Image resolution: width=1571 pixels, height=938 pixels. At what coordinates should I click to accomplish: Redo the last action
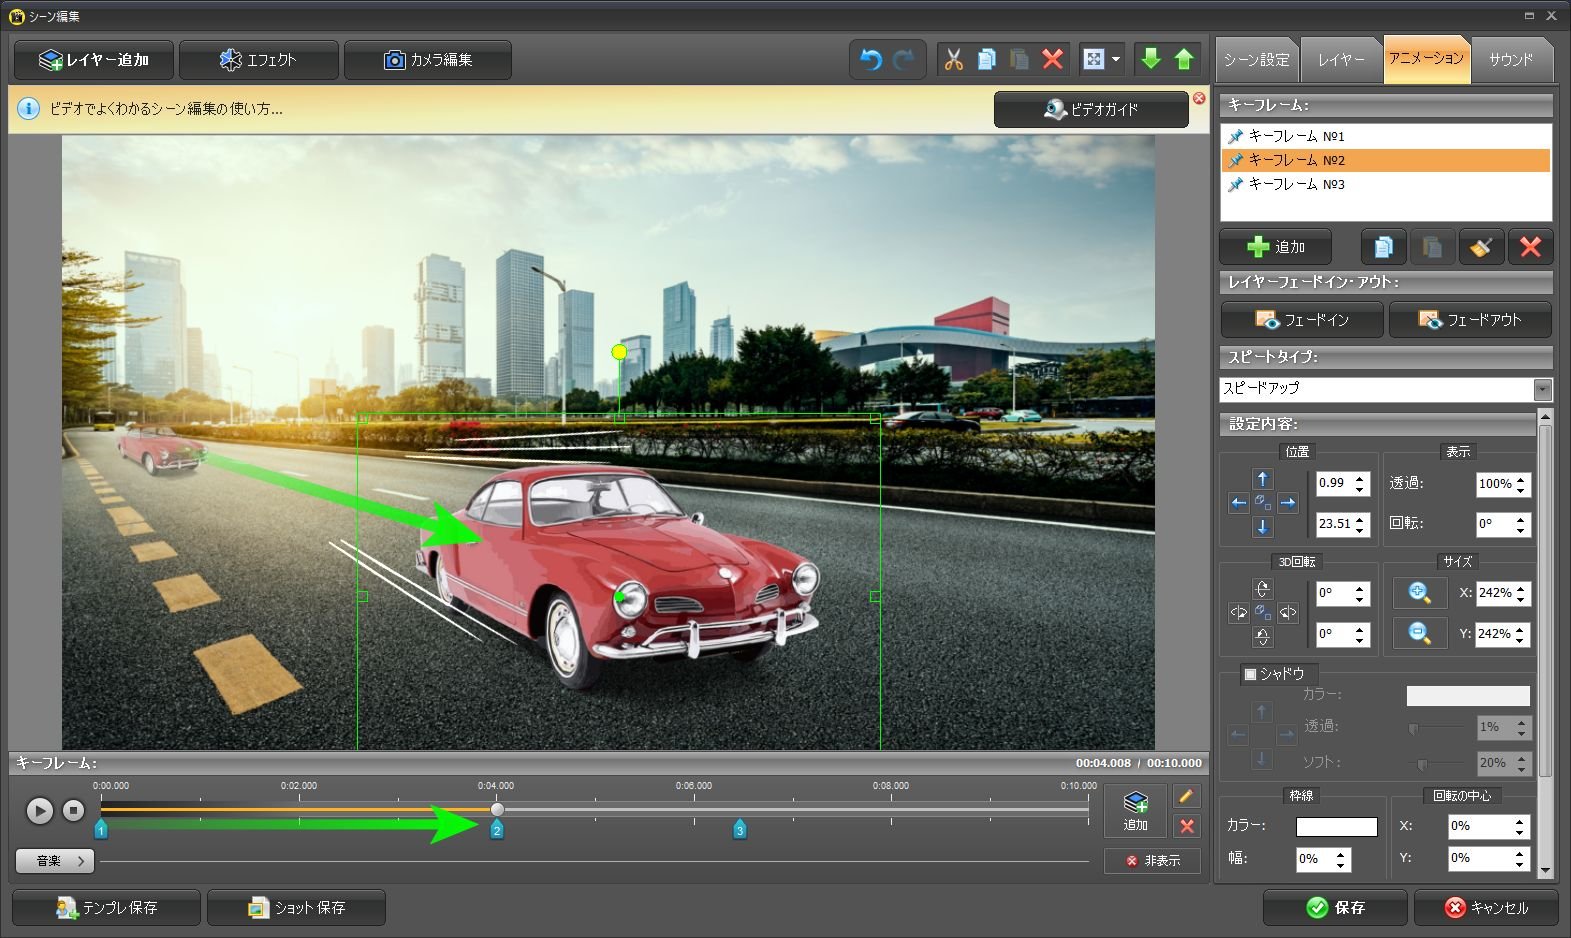click(x=903, y=60)
